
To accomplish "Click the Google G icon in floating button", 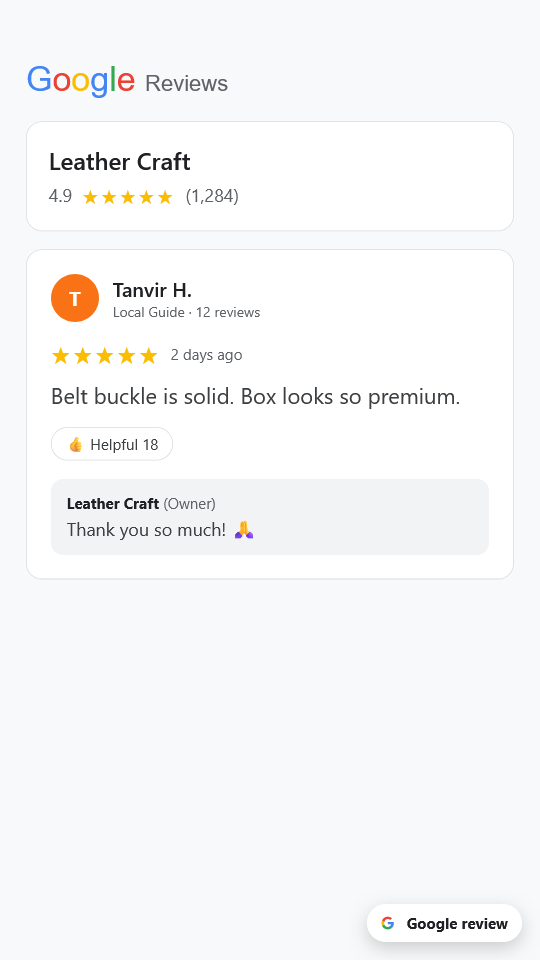I will 388,923.
